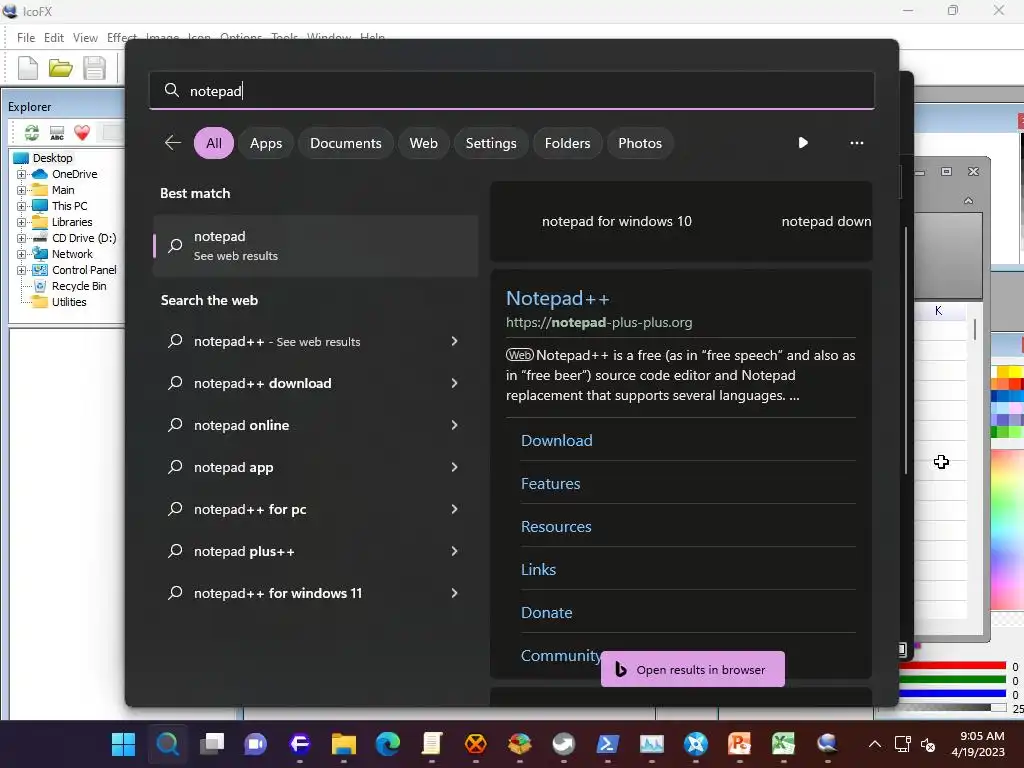Click the notepad scroll-paper icon on taskbar
The height and width of the screenshot is (768, 1024).
[x=432, y=744]
